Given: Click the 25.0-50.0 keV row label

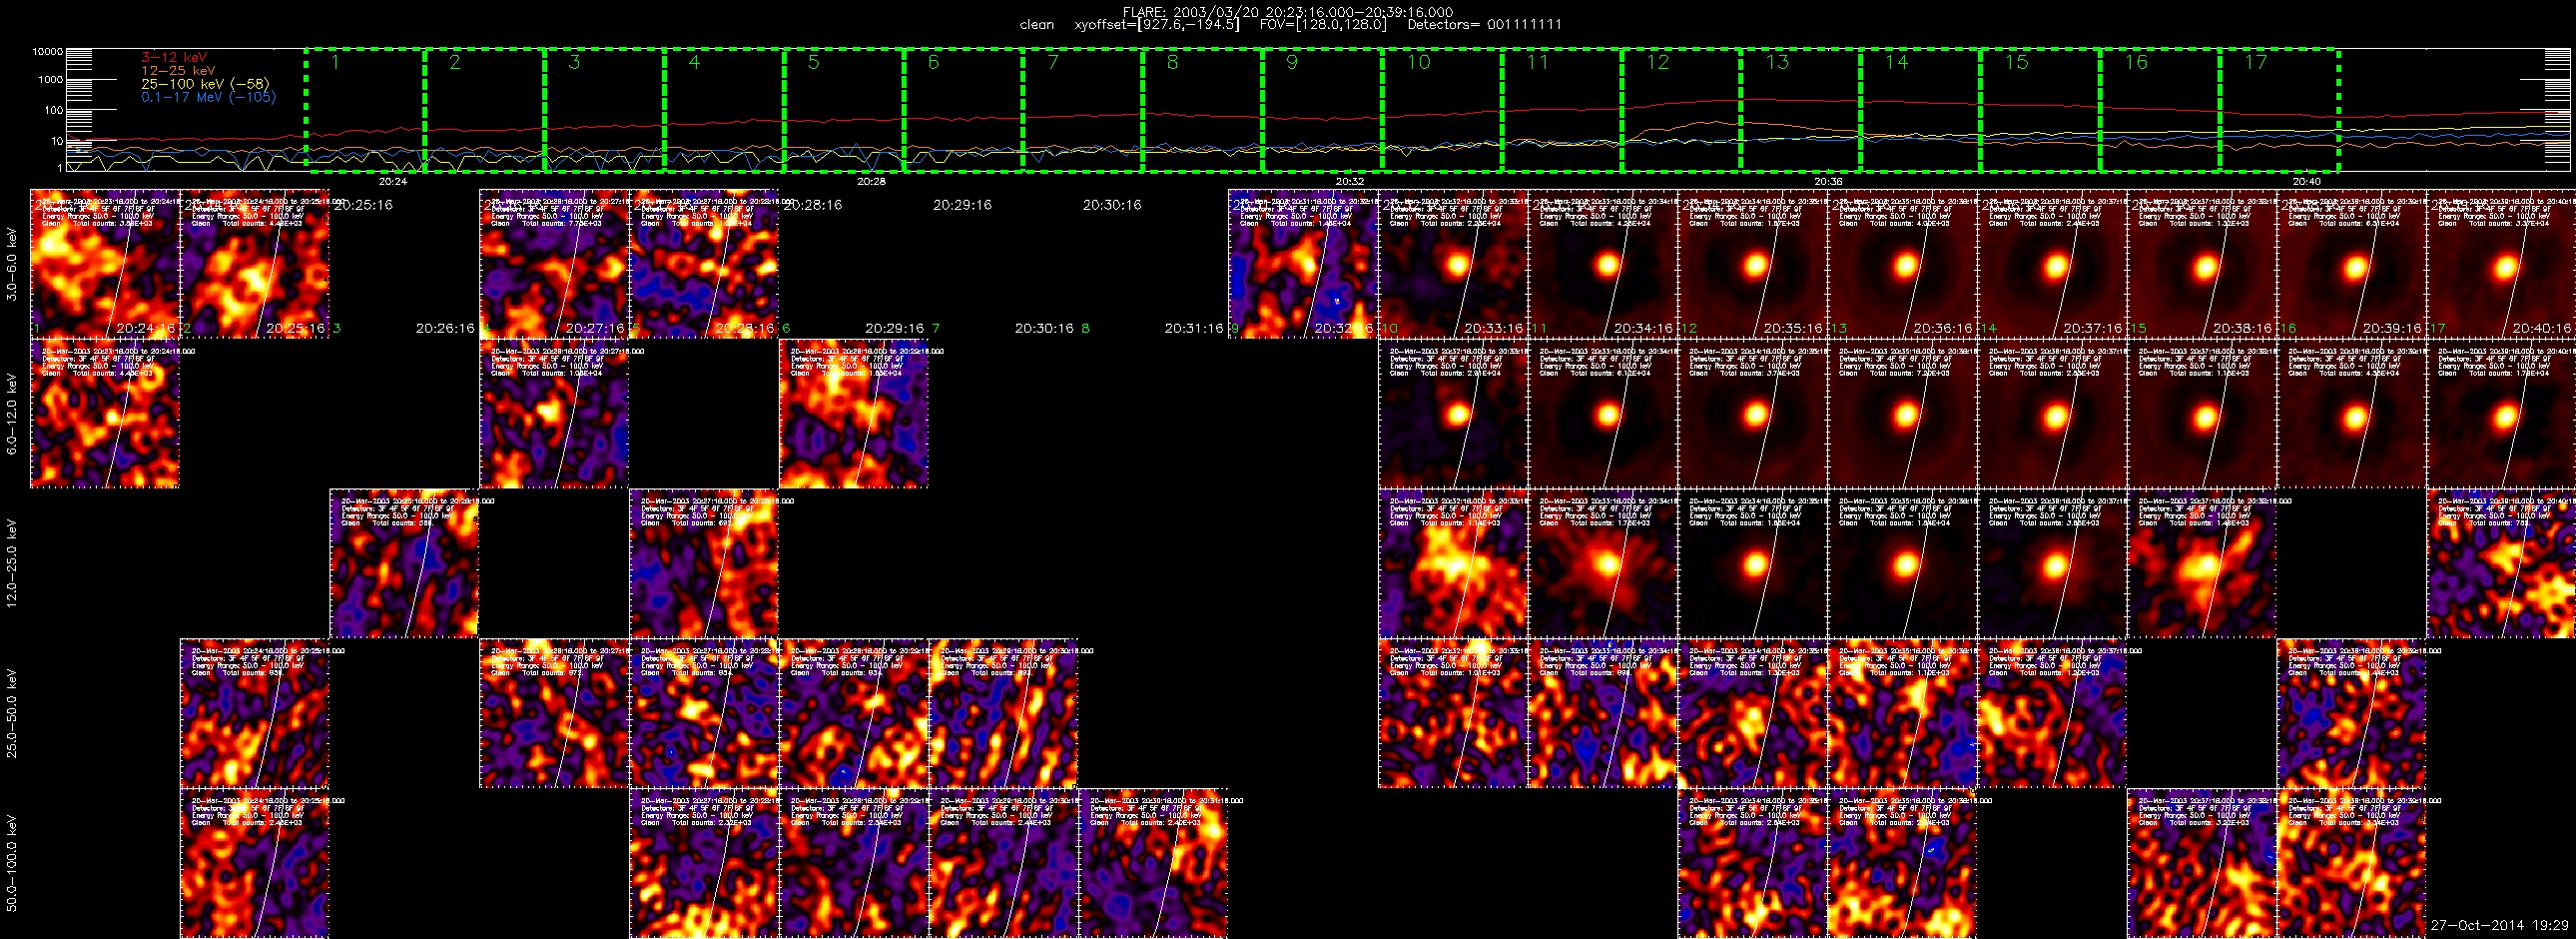Looking at the screenshot, I should coord(12,714).
